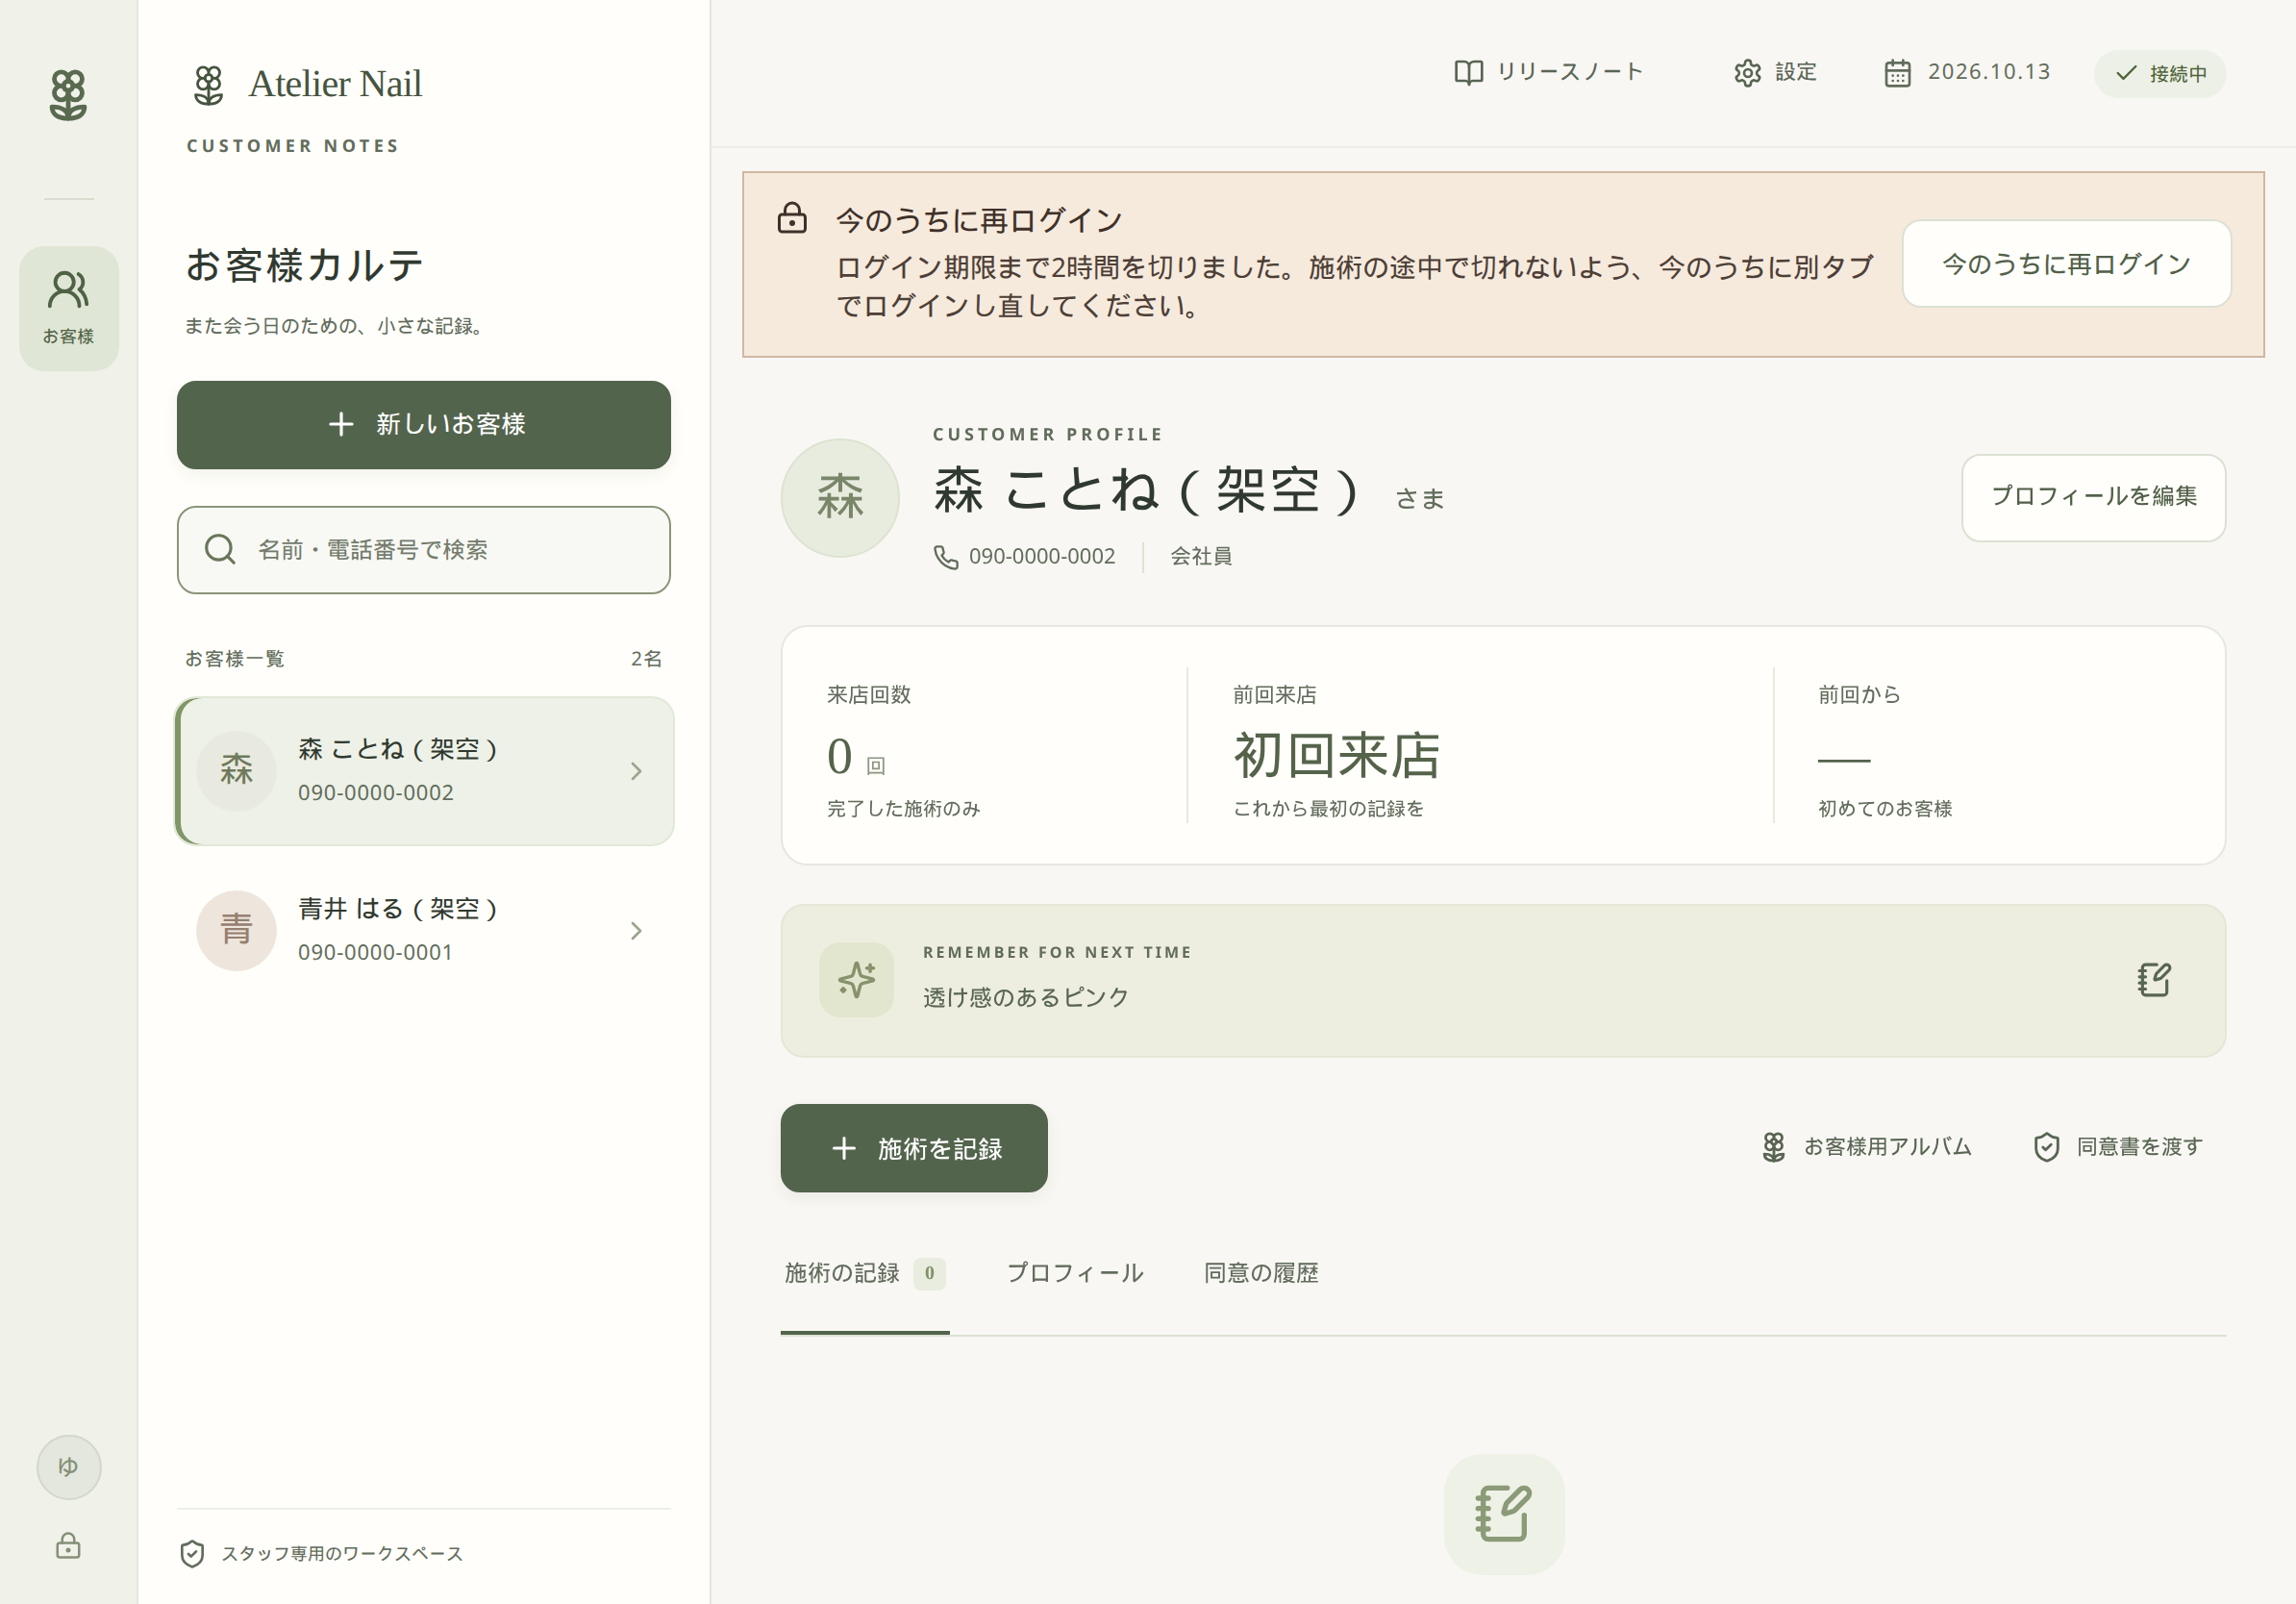Viewport: 2296px width, 1604px height.
Task: Click the 森 avatar in the customer list
Action: click(236, 771)
